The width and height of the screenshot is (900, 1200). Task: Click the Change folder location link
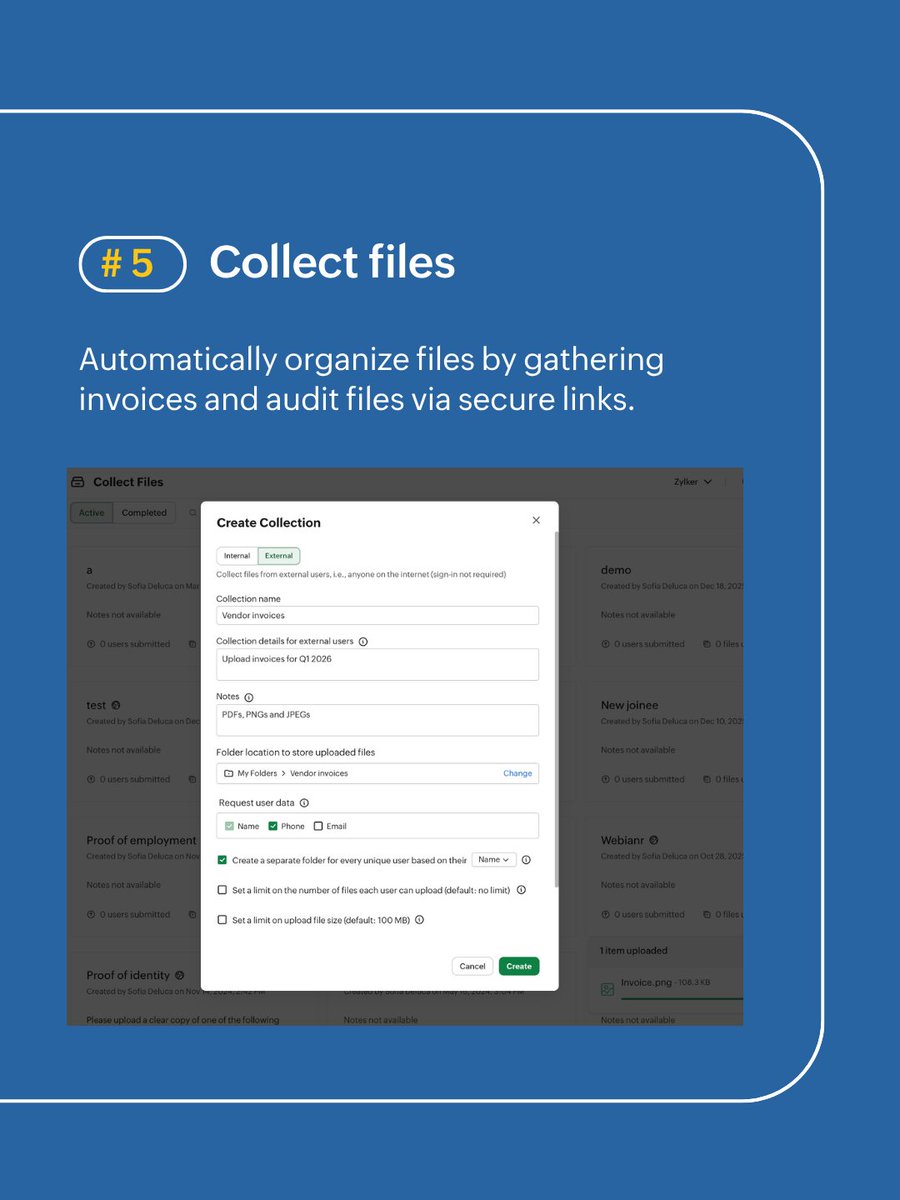tap(517, 774)
